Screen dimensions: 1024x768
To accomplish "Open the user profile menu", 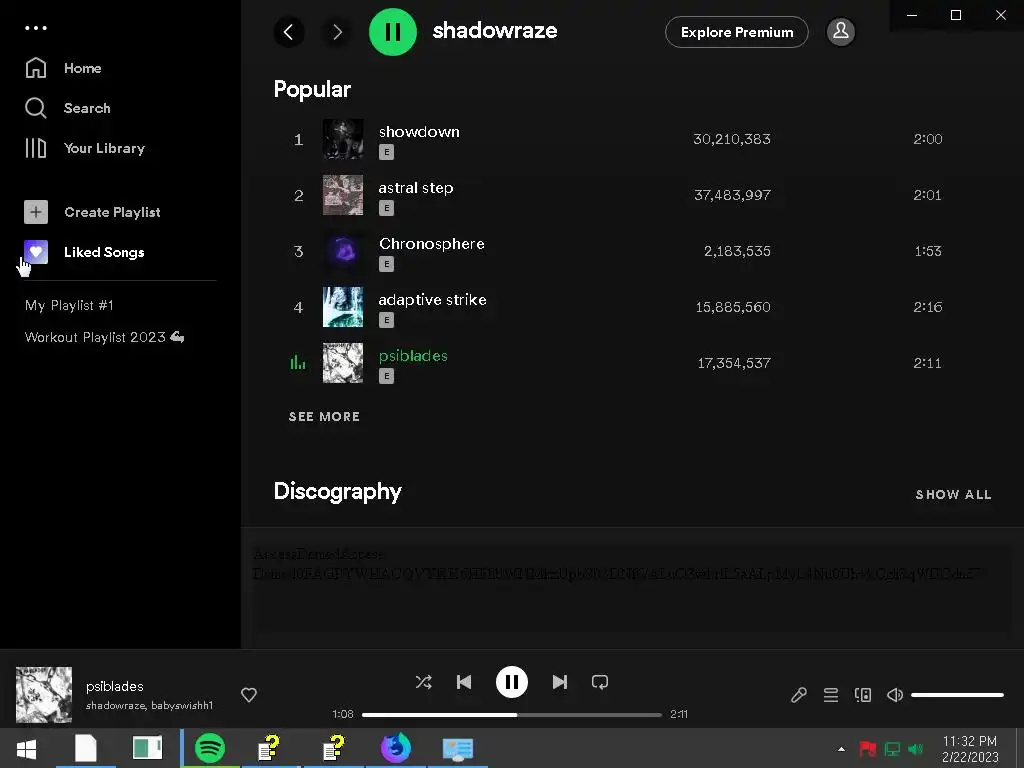I will [x=840, y=31].
